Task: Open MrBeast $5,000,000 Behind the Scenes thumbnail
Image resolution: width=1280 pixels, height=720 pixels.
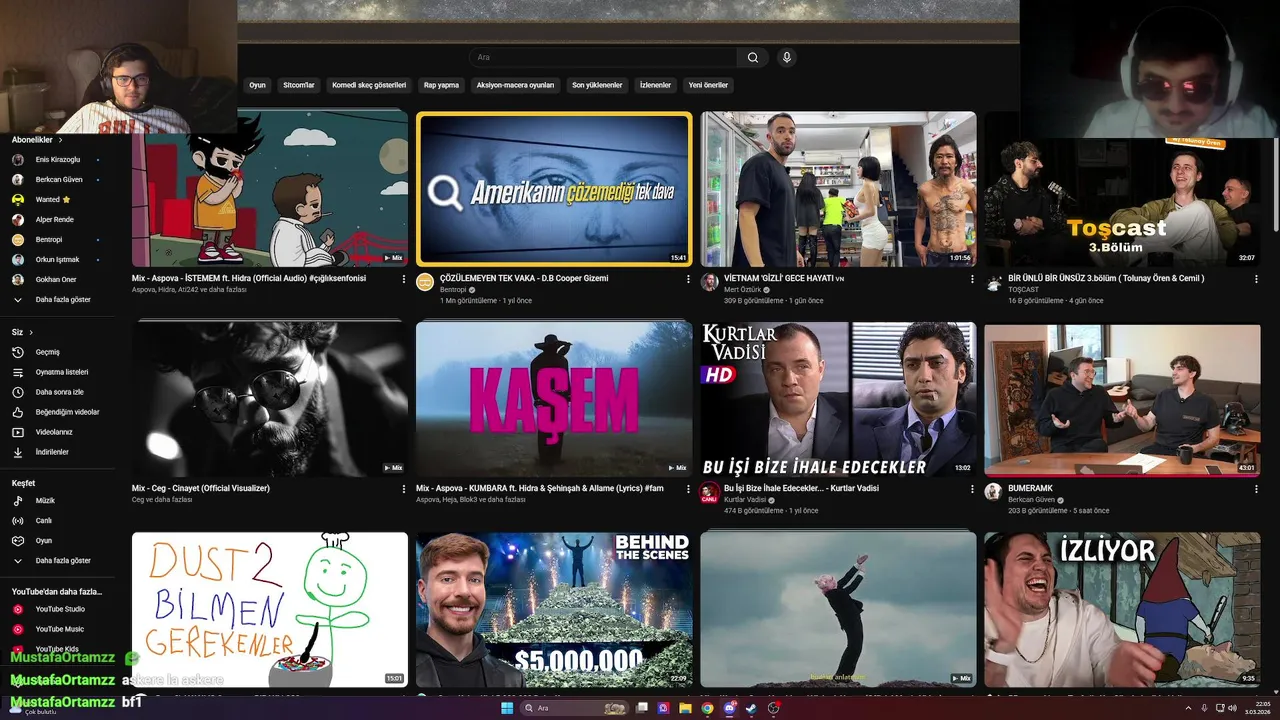Action: pyautogui.click(x=554, y=609)
